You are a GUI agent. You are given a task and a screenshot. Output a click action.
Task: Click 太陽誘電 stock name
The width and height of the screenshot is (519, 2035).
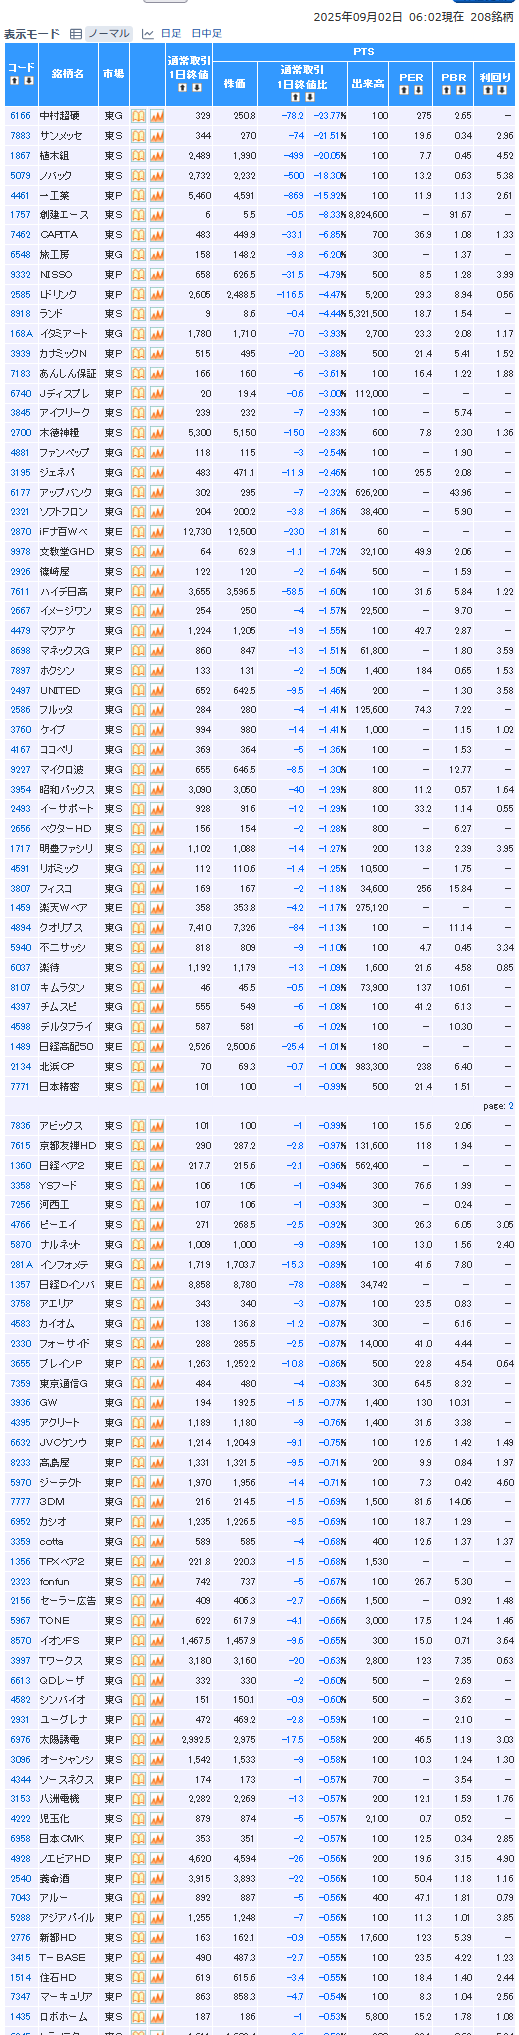[60, 1740]
